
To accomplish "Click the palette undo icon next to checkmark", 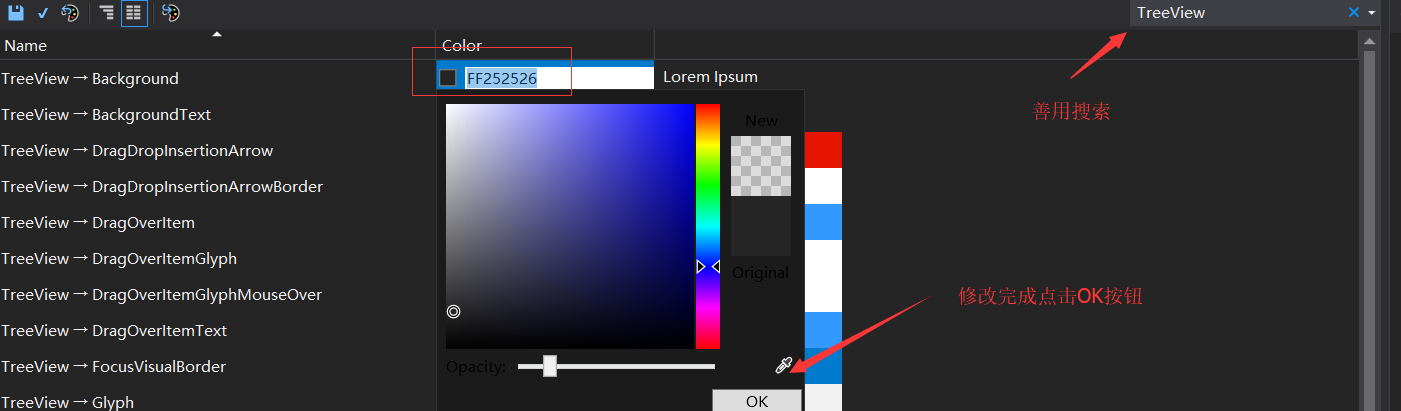I will pos(70,13).
